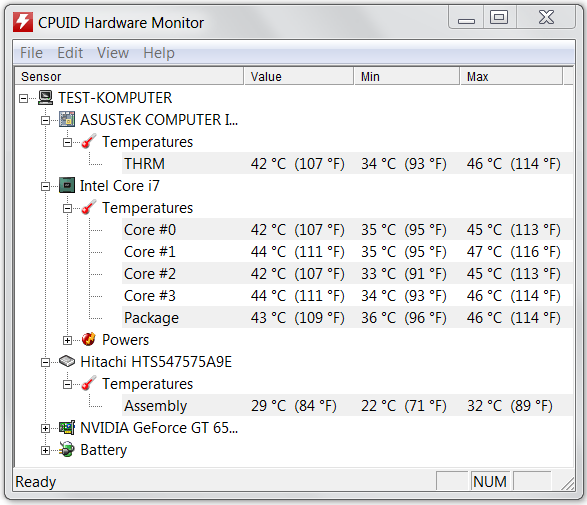This screenshot has width=587, height=505.
Task: Click the Value column header
Action: (299, 76)
